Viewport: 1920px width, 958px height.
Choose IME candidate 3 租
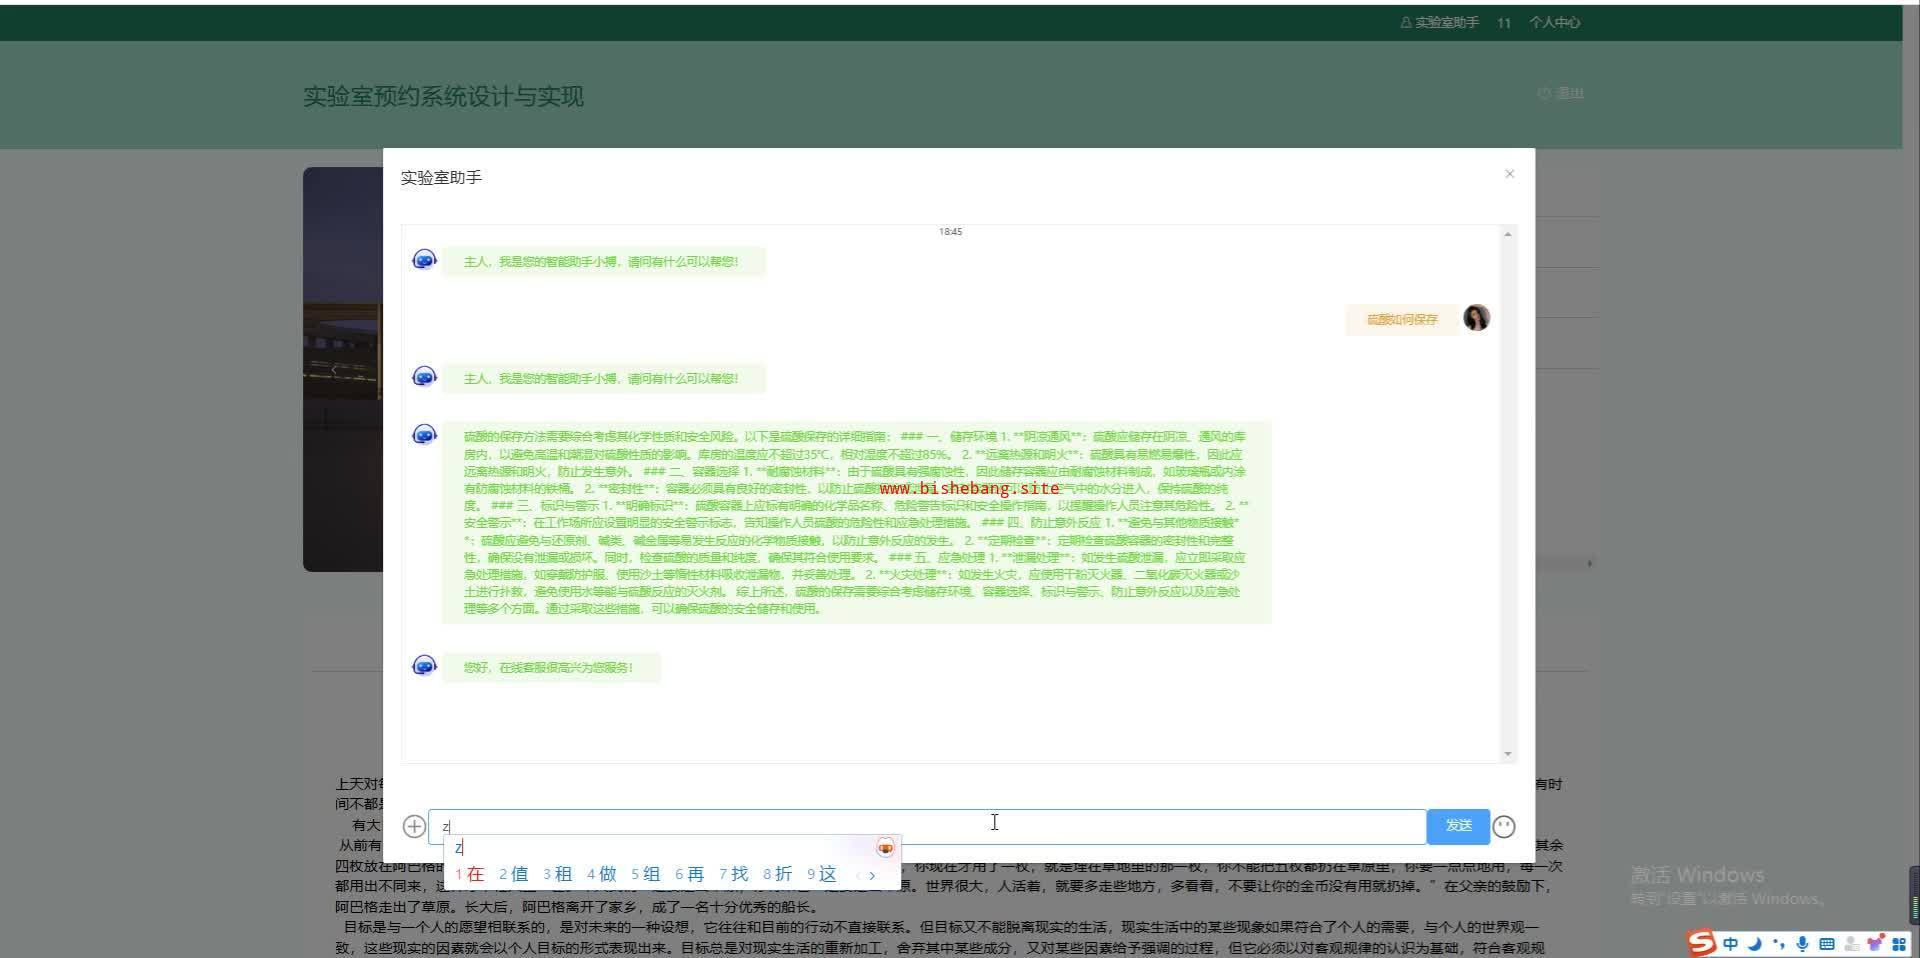557,874
